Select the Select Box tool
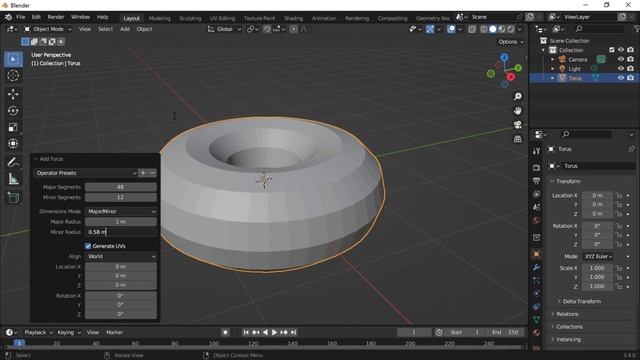The image size is (640, 360). pyautogui.click(x=13, y=60)
